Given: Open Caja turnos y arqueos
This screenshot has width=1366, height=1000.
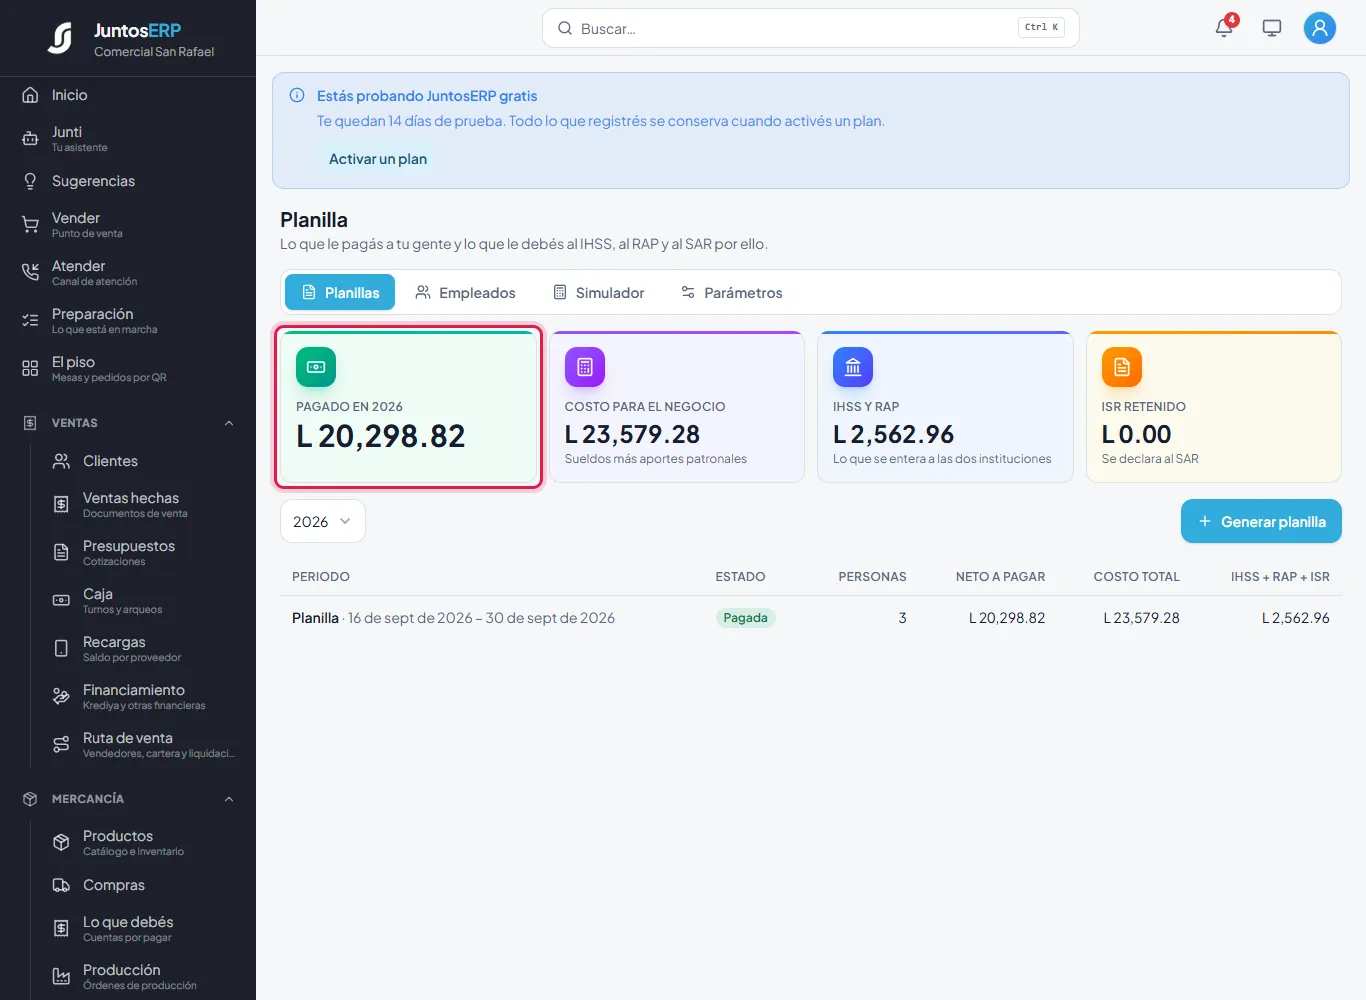Looking at the screenshot, I should [143, 600].
